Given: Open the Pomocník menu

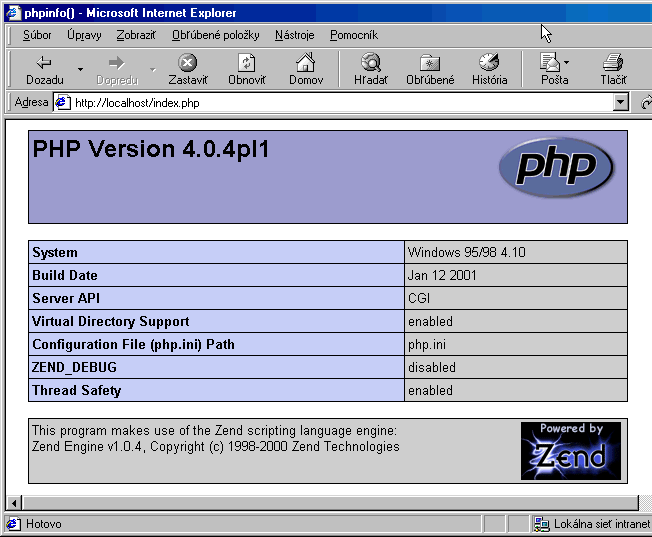Looking at the screenshot, I should (x=354, y=35).
